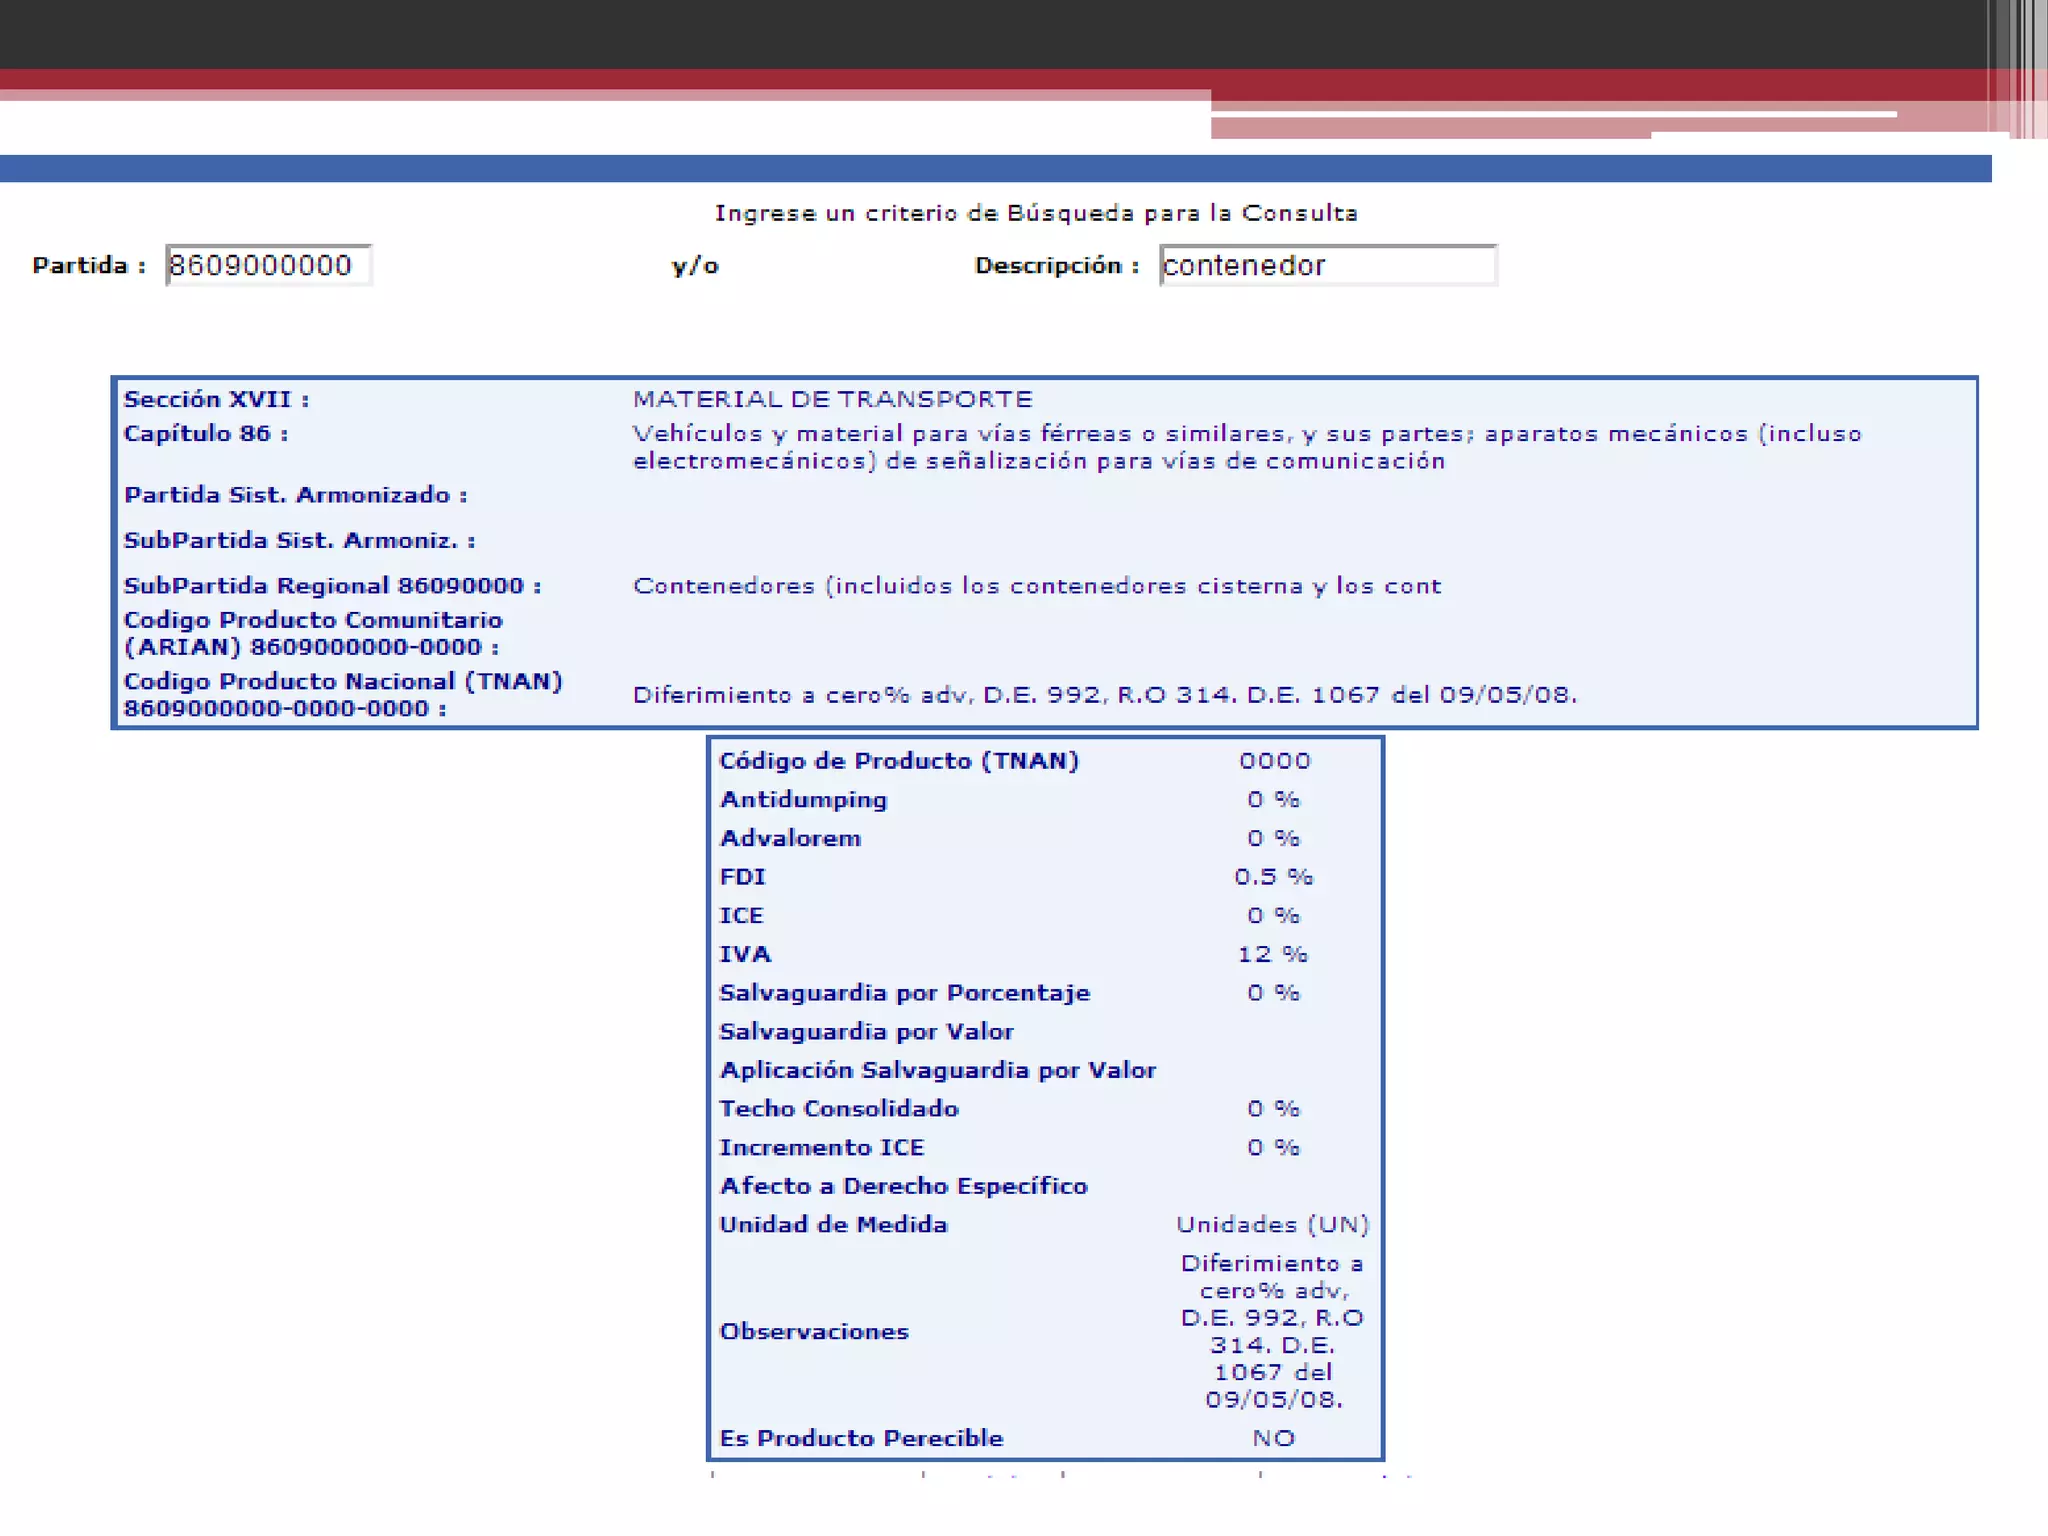Viewport: 2048px width, 1536px height.
Task: Click Código de Producto (TNAN) row
Action: [x=899, y=760]
